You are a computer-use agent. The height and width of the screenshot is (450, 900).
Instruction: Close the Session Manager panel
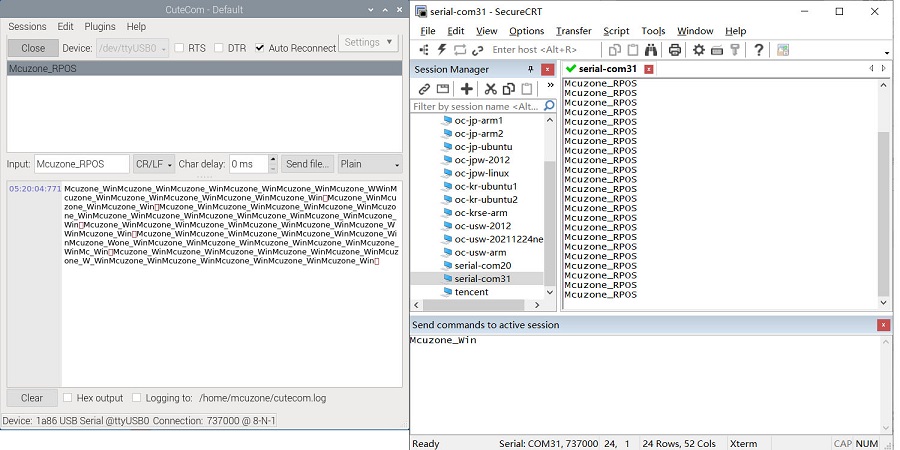point(548,69)
